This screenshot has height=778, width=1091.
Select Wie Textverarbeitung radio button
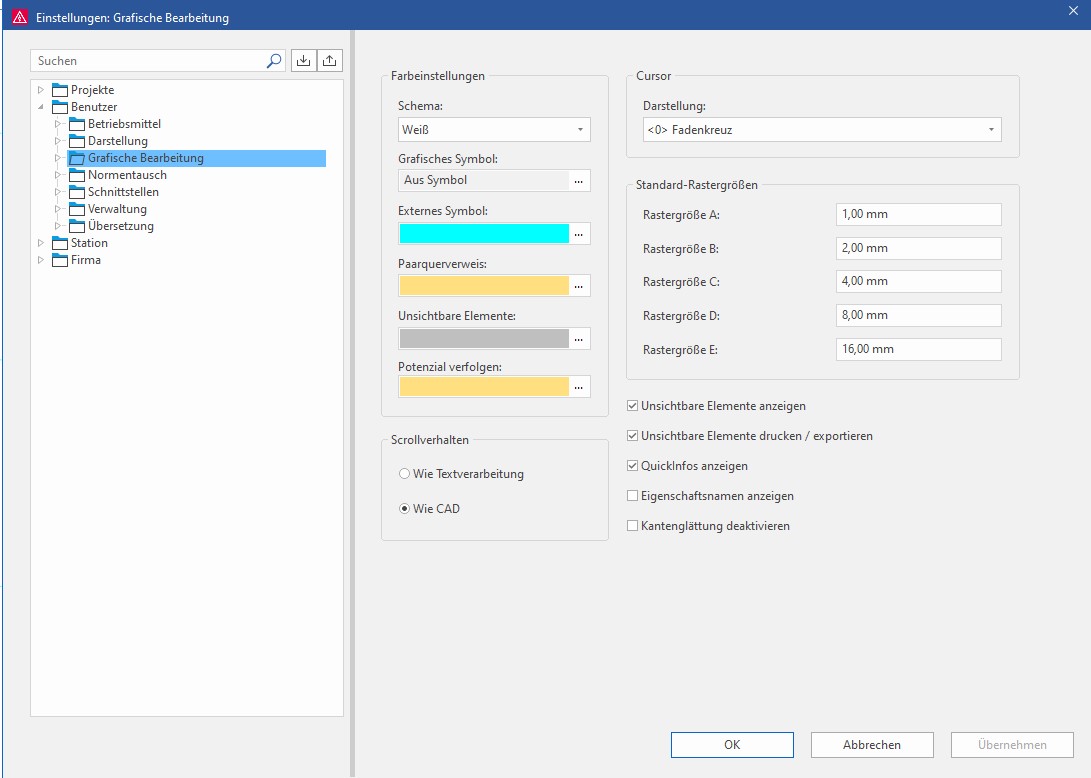404,473
